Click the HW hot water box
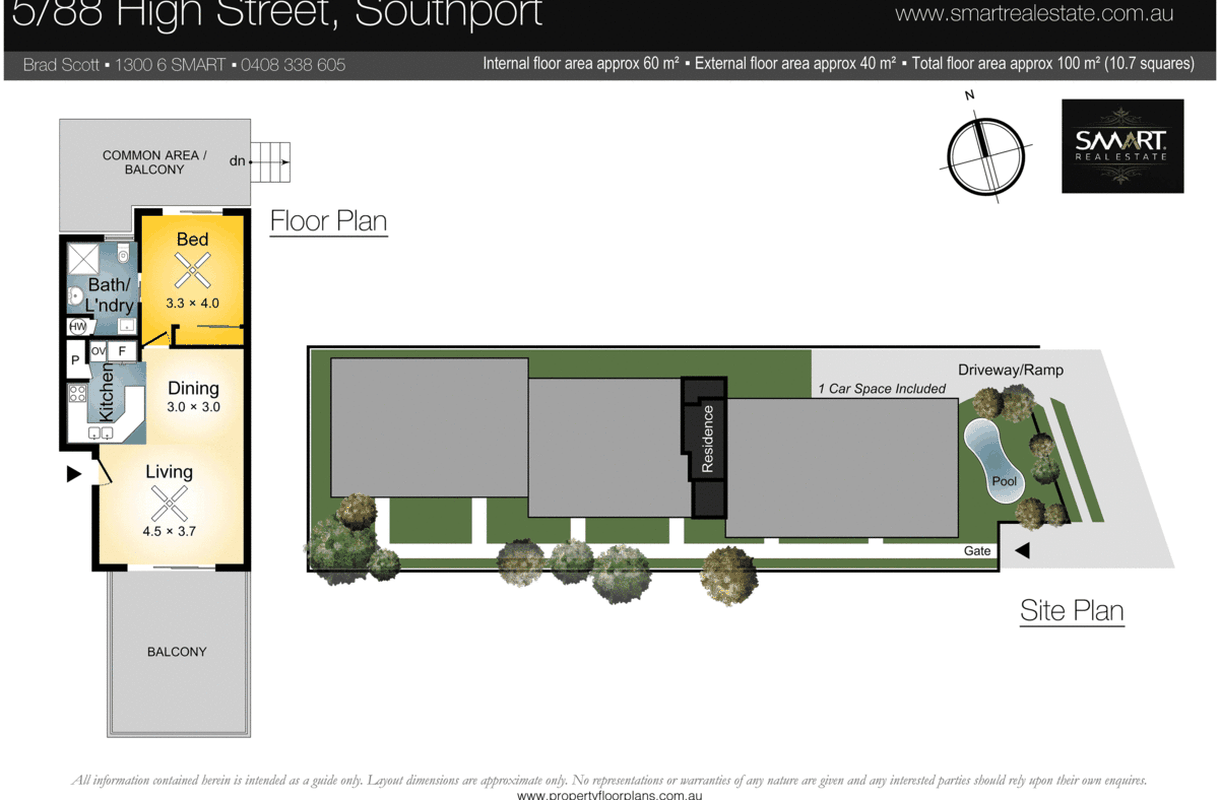Image resolution: width=1219 pixels, height=800 pixels. coord(78,327)
